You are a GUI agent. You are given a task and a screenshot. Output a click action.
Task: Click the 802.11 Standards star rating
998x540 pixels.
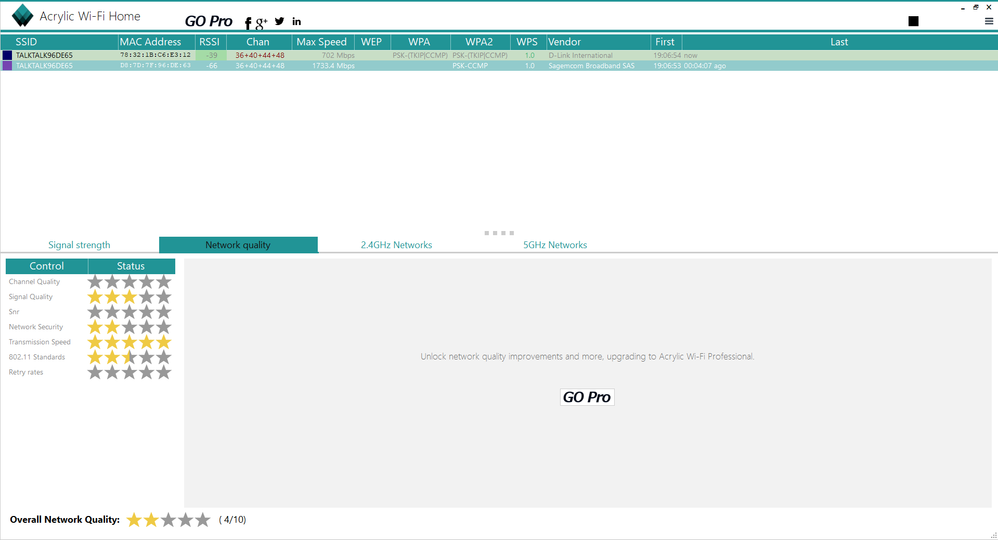129,357
